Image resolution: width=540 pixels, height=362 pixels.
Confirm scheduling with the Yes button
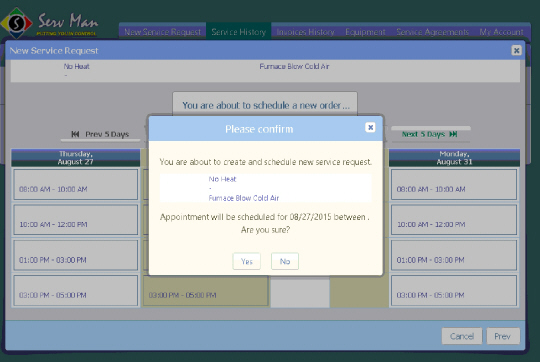coord(247,261)
